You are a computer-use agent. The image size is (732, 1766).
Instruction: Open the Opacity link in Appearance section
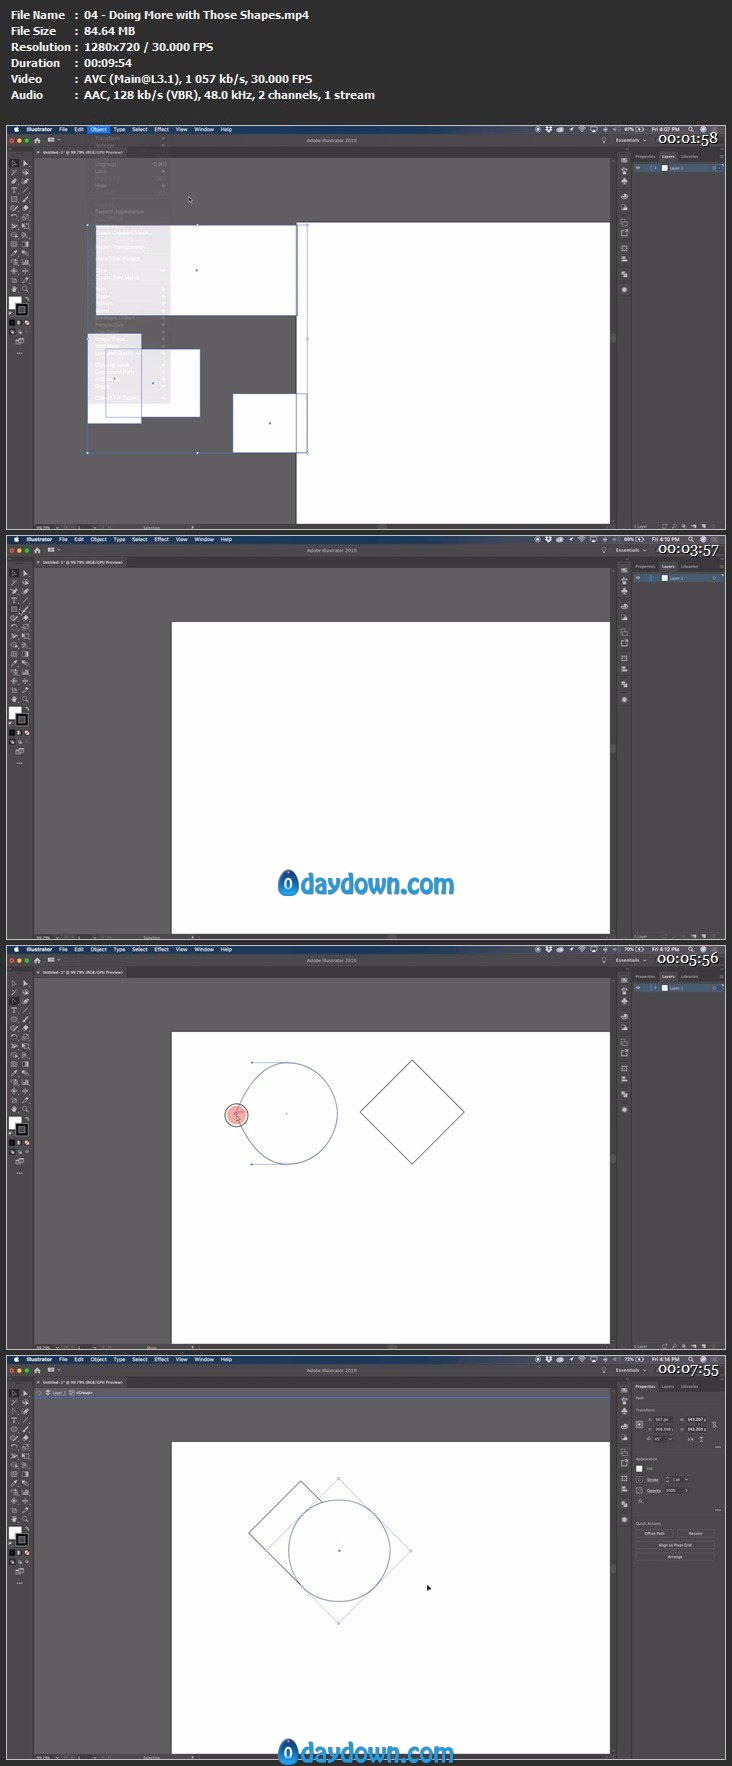654,1491
